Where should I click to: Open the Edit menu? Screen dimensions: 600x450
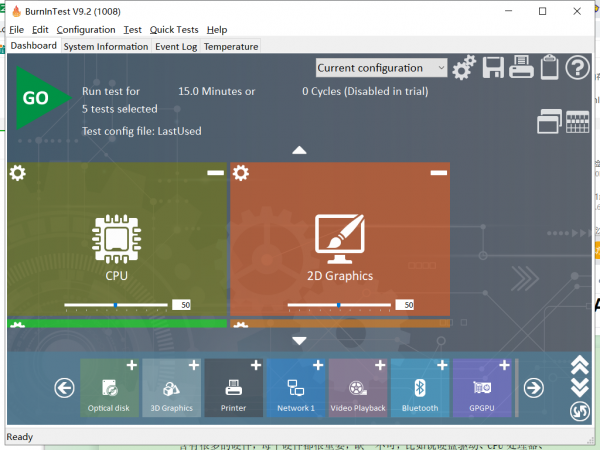40,30
